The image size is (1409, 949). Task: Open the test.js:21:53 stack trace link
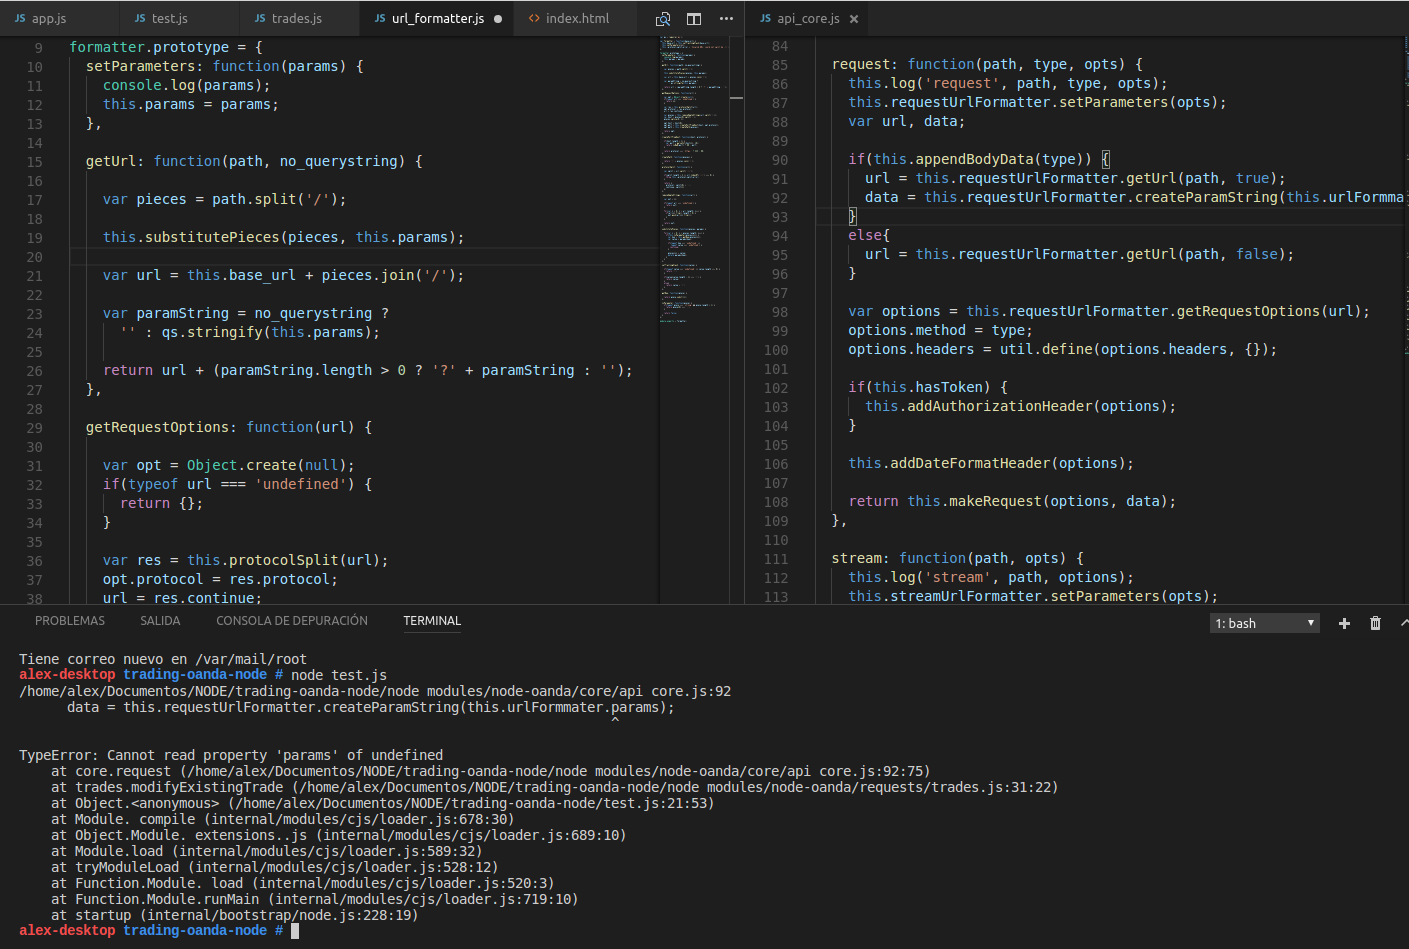(471, 803)
